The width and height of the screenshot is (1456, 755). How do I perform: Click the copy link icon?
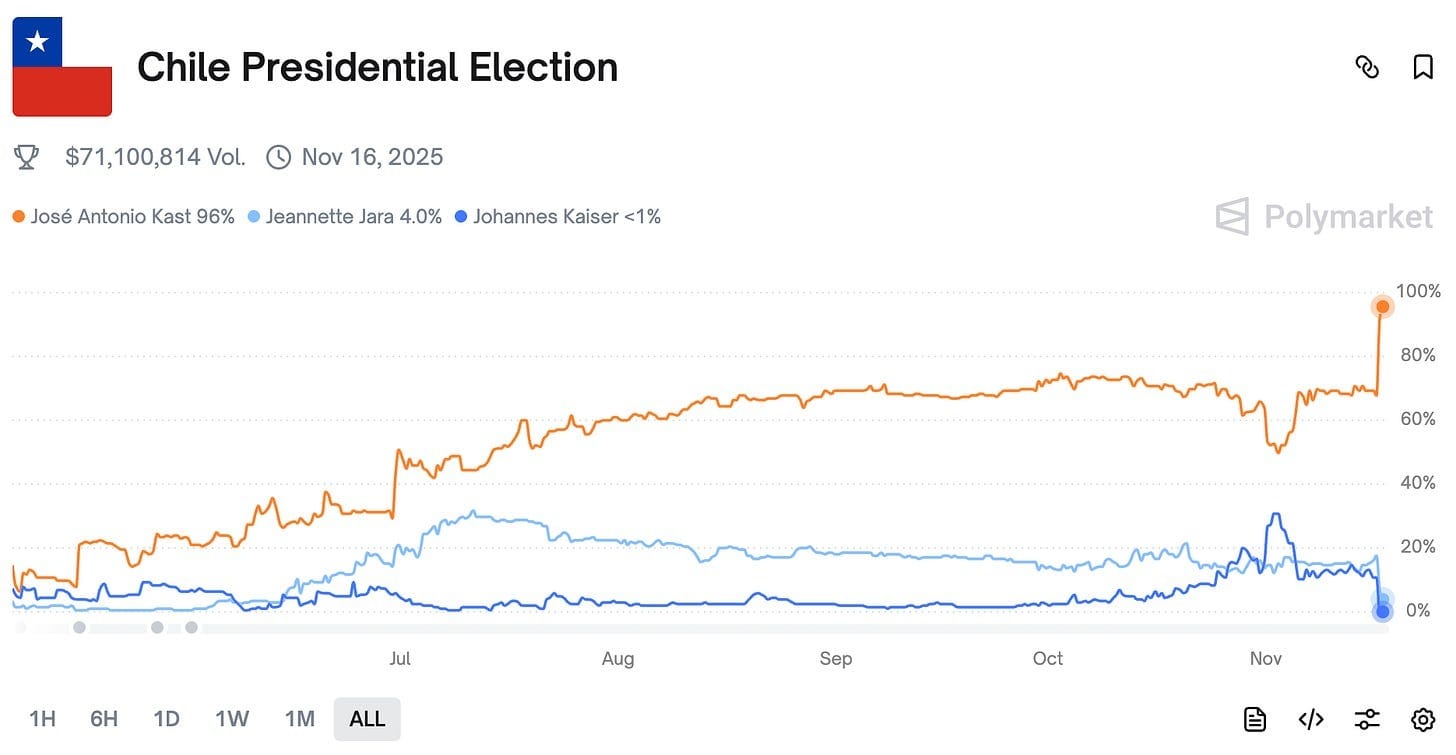[x=1367, y=67]
